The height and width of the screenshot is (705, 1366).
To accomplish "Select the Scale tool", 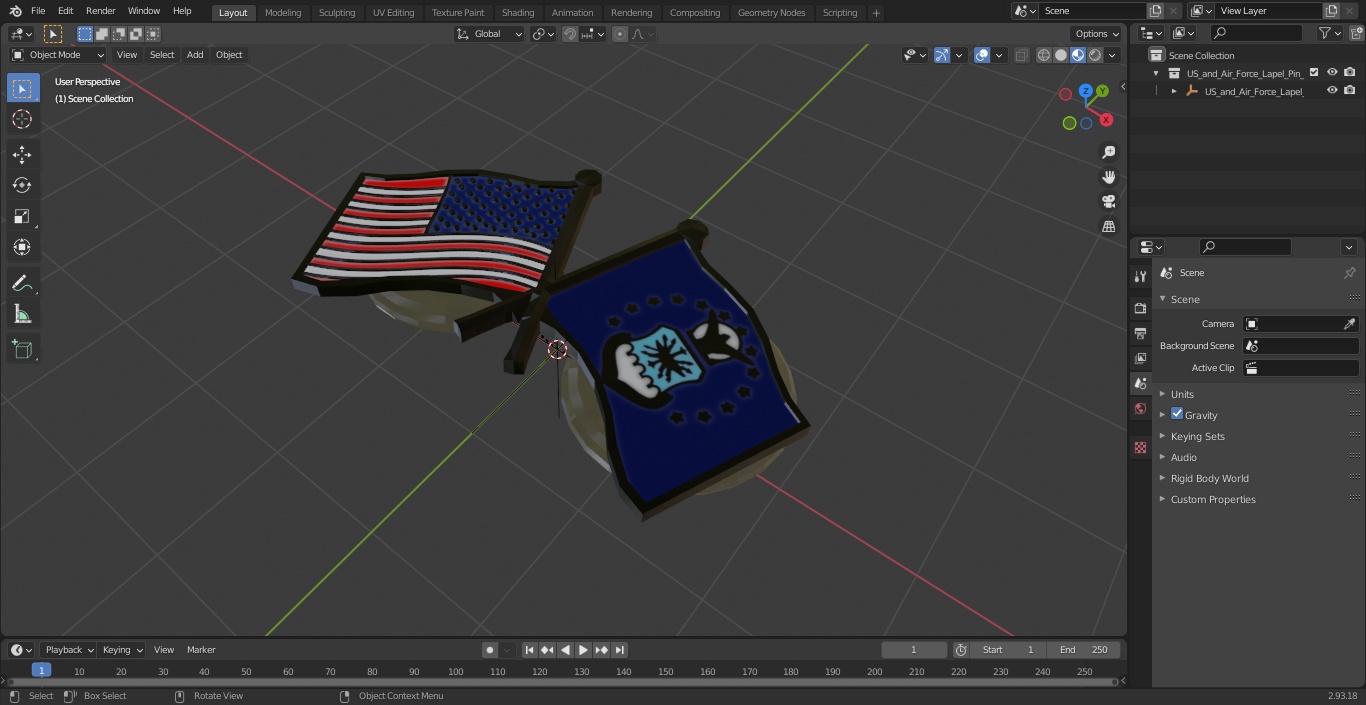I will pyautogui.click(x=22, y=216).
